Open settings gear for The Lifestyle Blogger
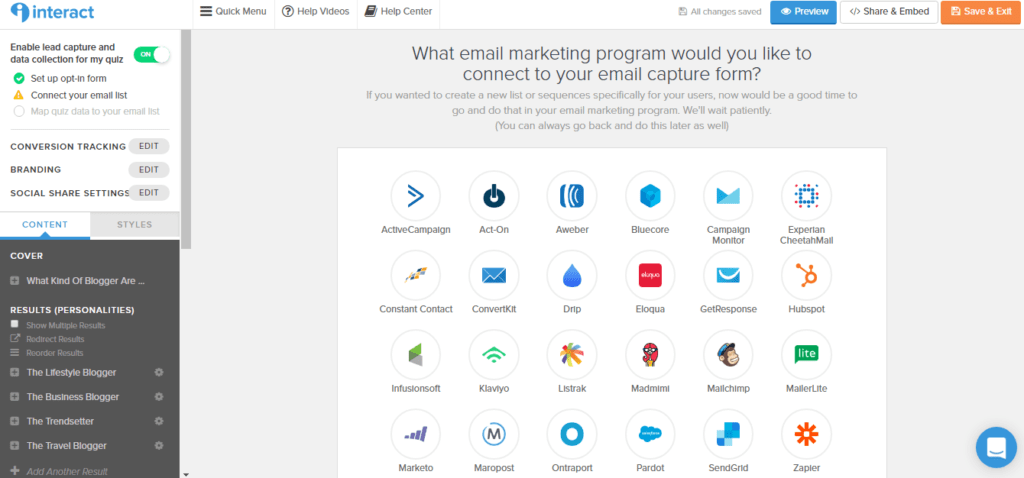The width and height of the screenshot is (1024, 478). pos(158,372)
